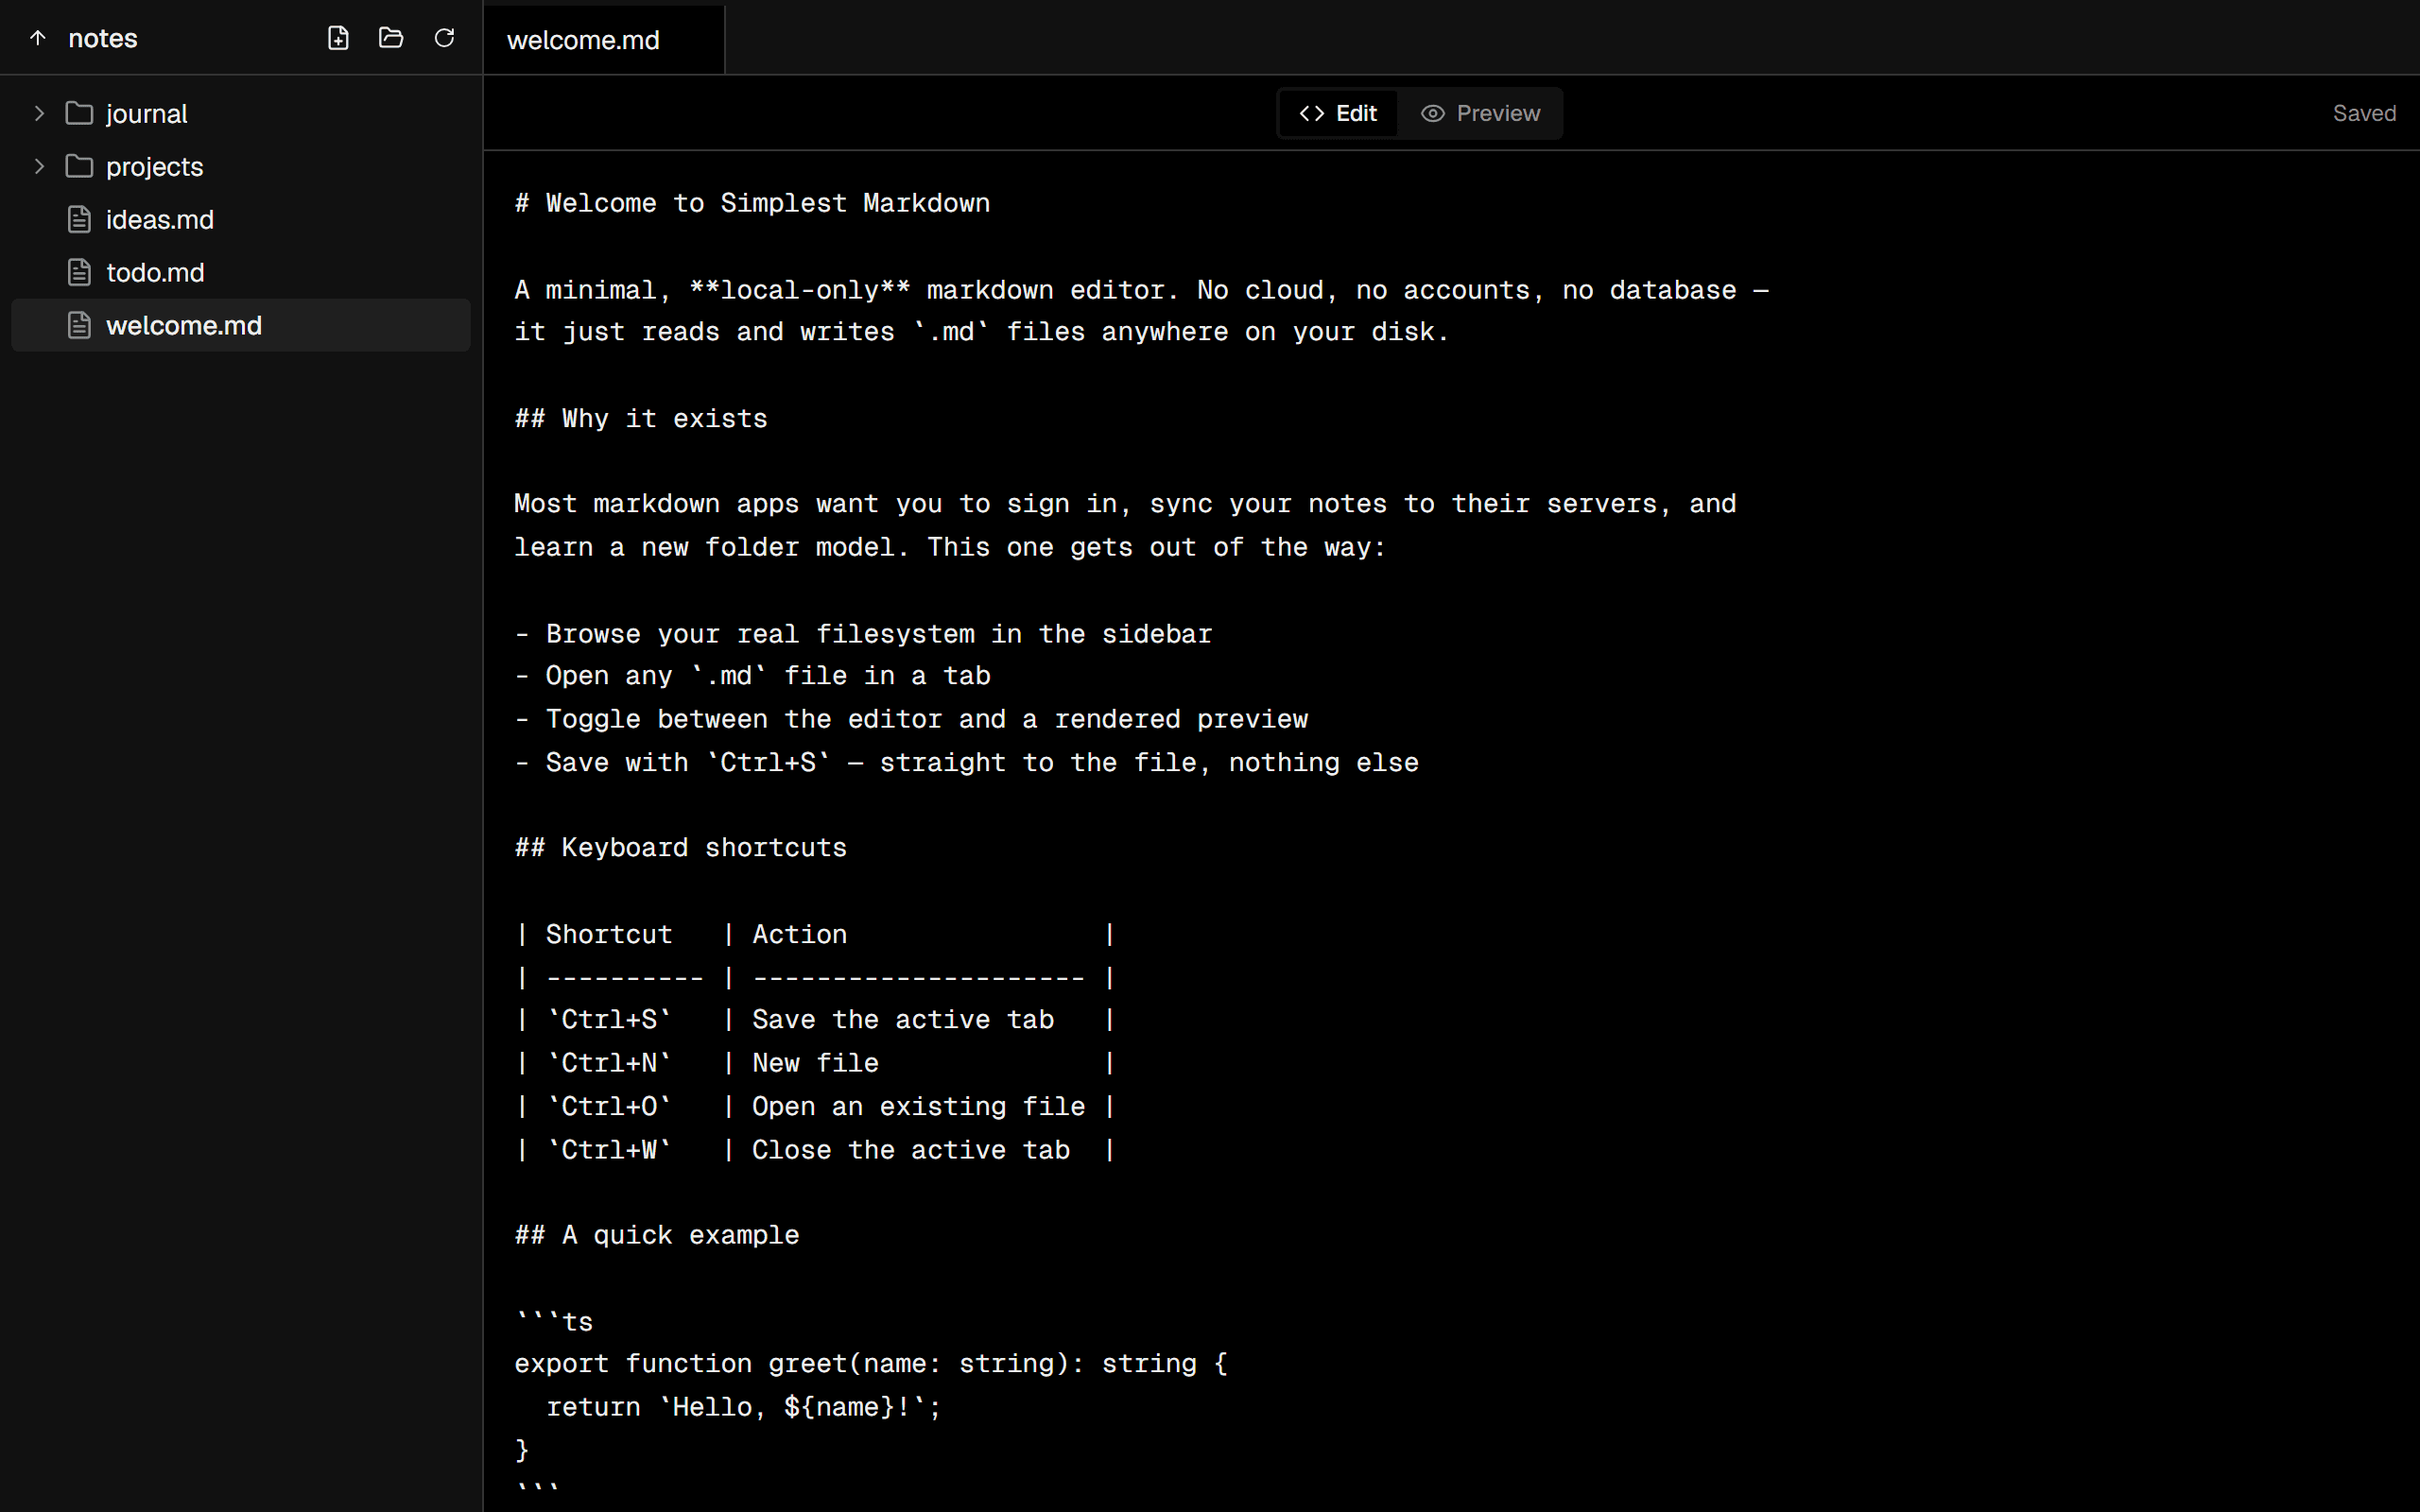Expand the journal folder chevron

(x=39, y=113)
